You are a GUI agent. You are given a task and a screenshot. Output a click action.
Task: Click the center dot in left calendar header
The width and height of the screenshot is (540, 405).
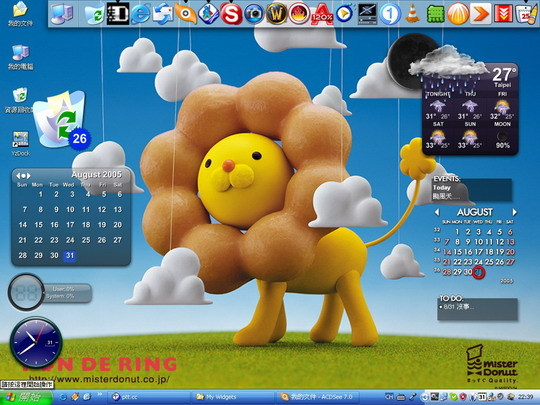click(23, 176)
